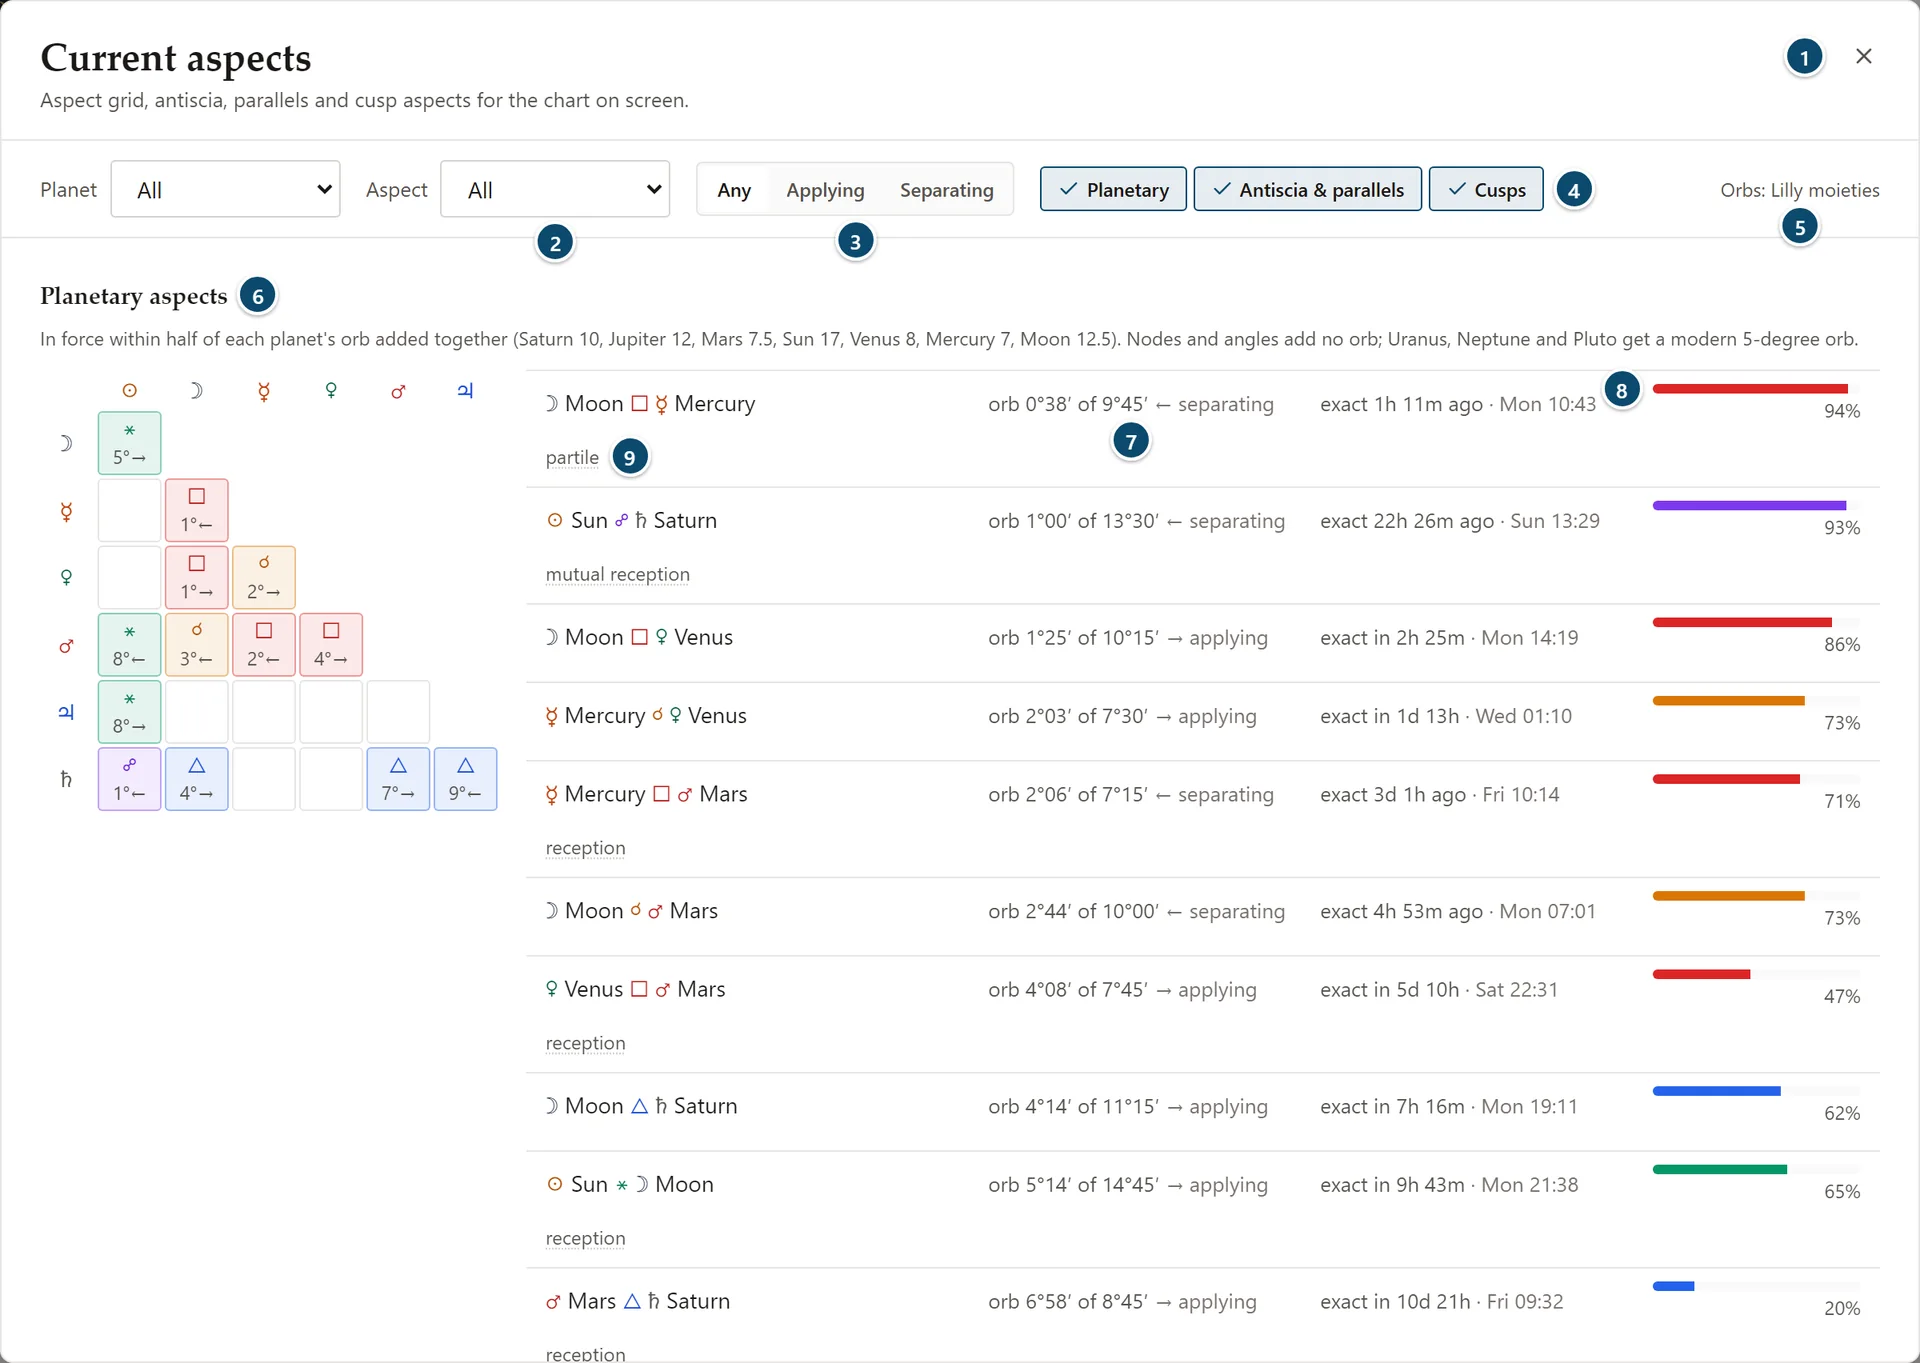
Task: Click 'exact in 7h 16m · Mon 19:11'
Action: [1448, 1107]
